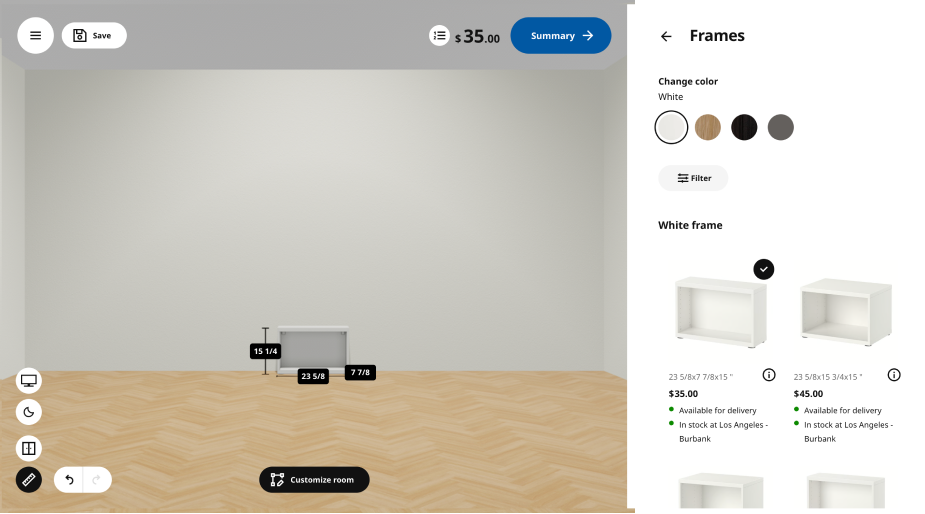The image size is (925, 514).
Task: Open the Filter options
Action: (x=693, y=178)
